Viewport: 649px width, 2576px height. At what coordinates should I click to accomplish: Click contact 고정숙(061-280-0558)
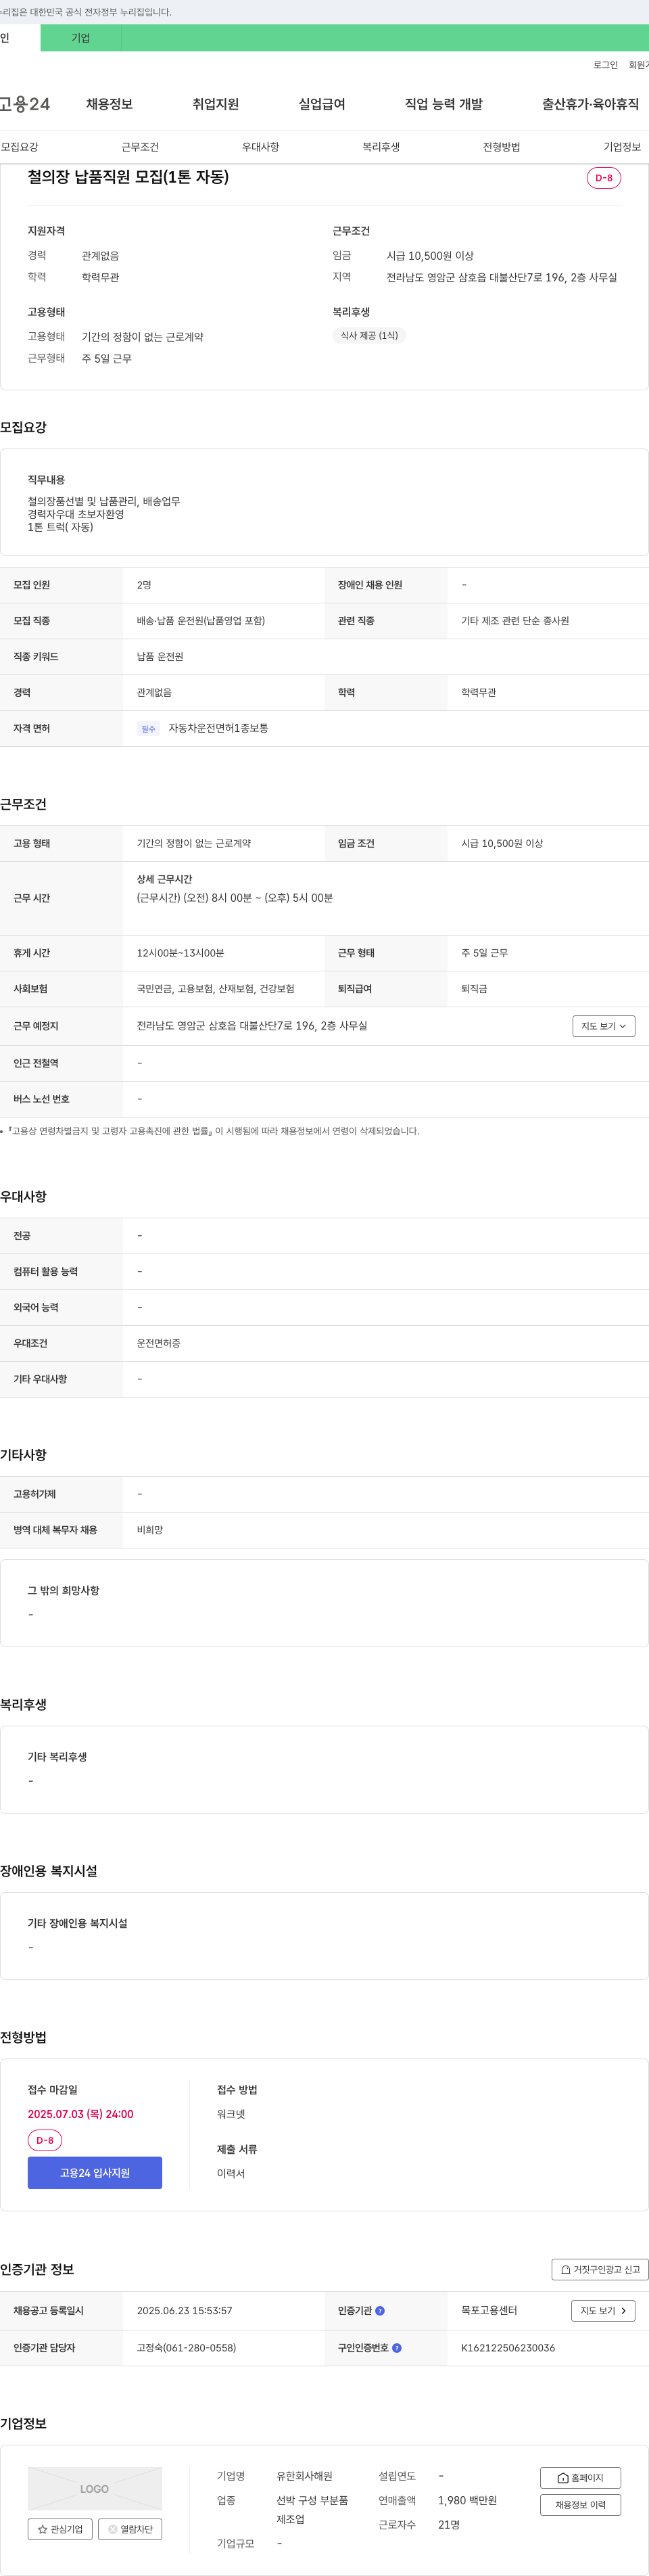click(x=186, y=2348)
